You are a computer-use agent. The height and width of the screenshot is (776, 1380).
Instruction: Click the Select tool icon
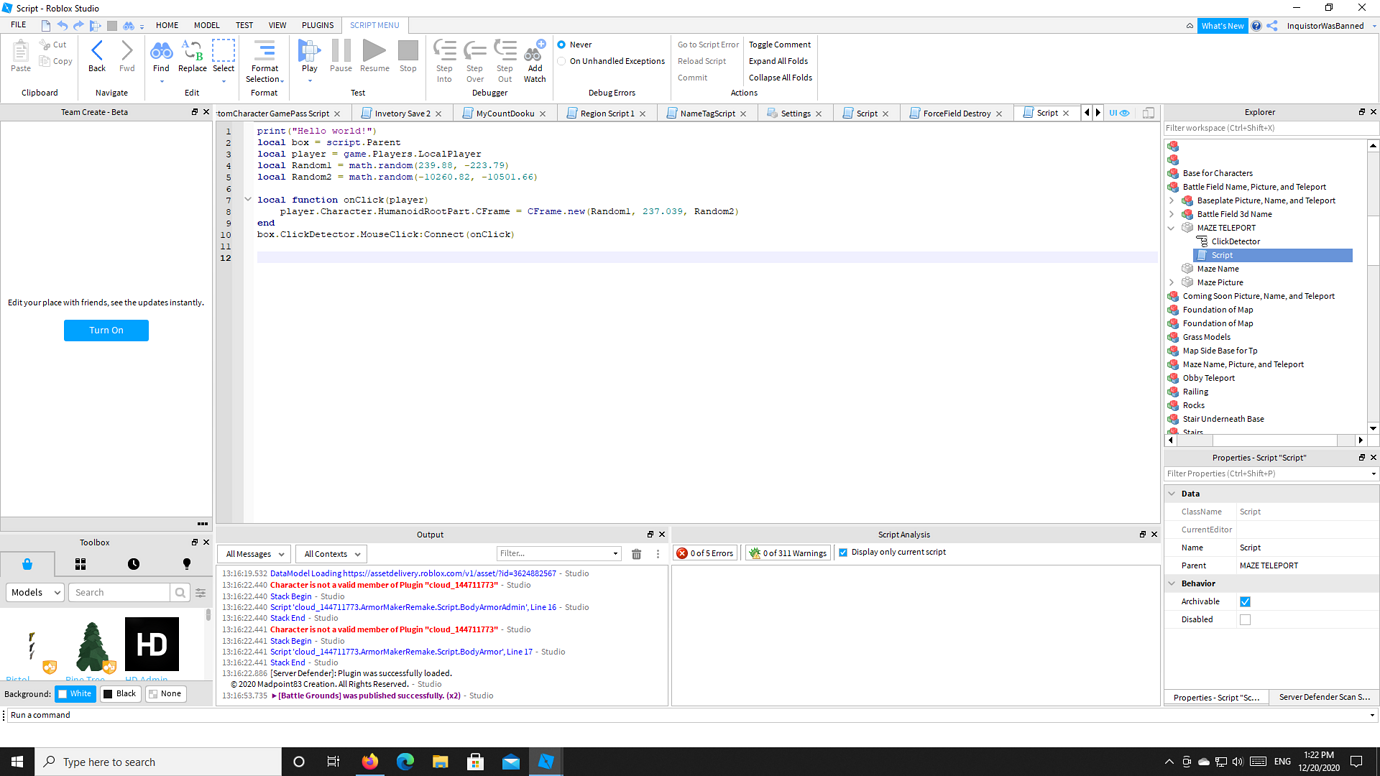[x=224, y=51]
